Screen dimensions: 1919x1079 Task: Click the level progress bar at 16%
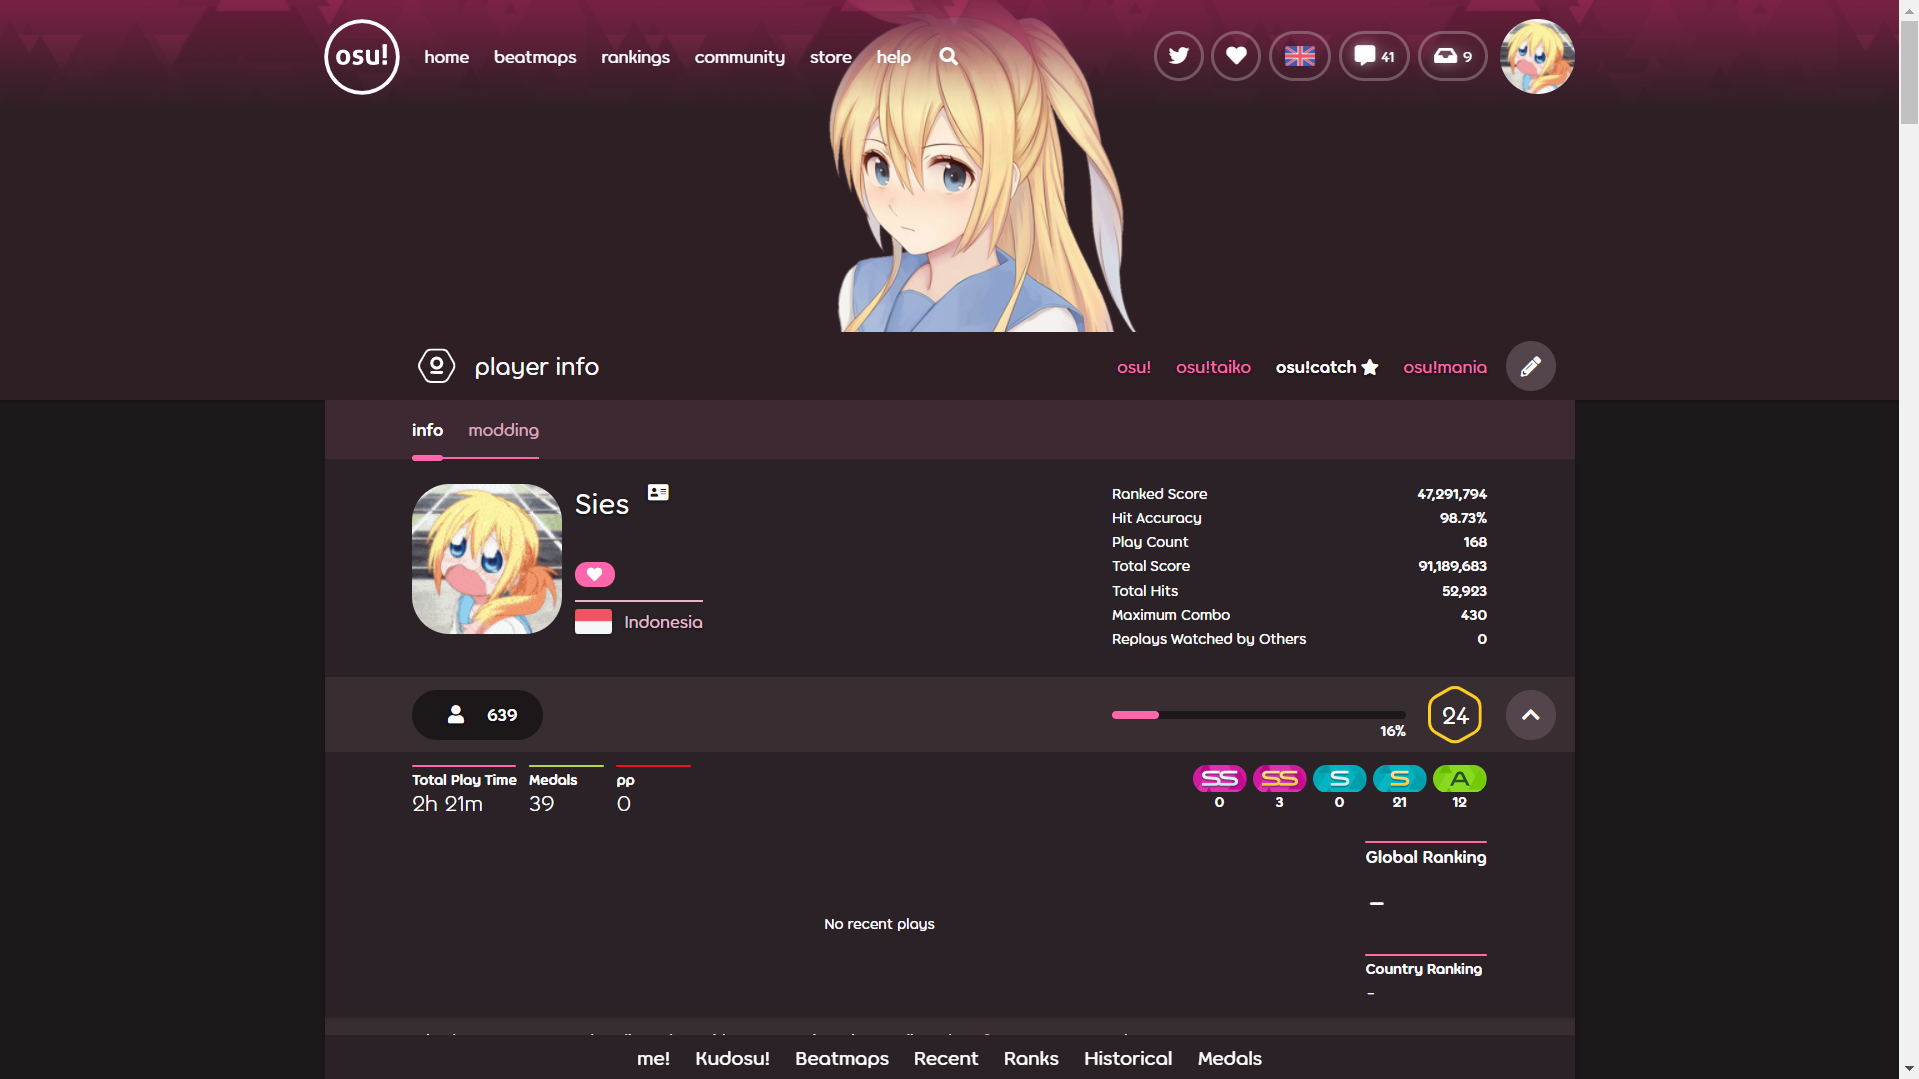[x=1258, y=715]
